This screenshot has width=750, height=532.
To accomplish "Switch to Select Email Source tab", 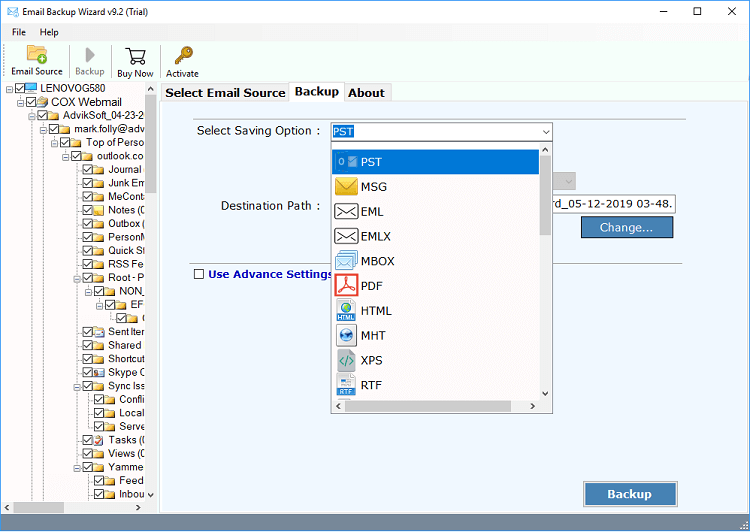I will coord(225,93).
